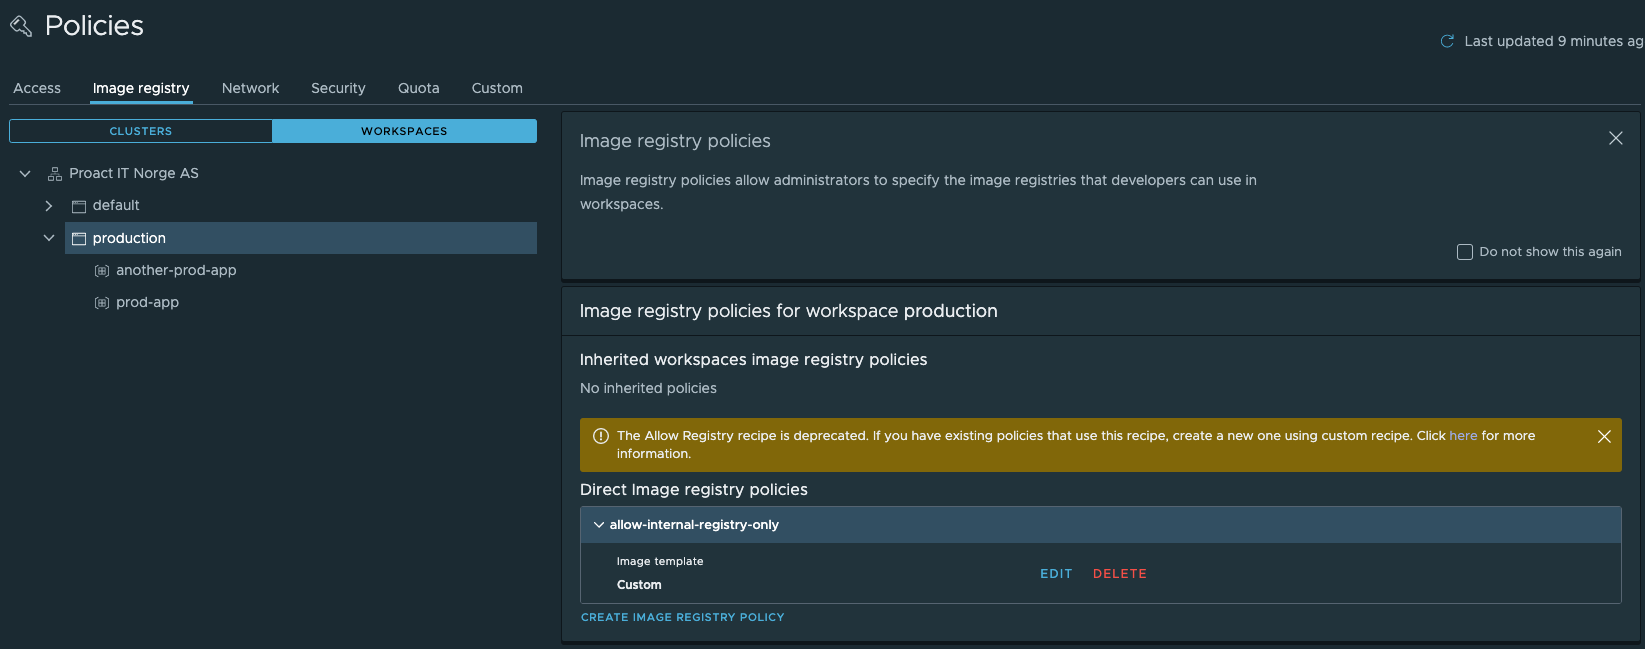Switch the tree view to Clusters
Viewport: 1645px width, 649px height.
click(x=141, y=131)
